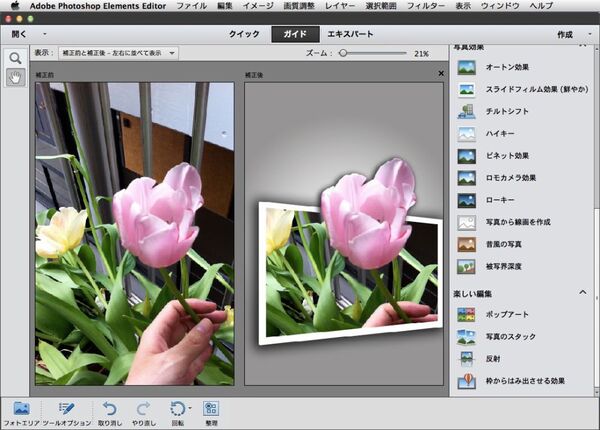Viewport: 600px width, 430px height.
Task: Collapse the 写真効果 section
Action: point(582,46)
